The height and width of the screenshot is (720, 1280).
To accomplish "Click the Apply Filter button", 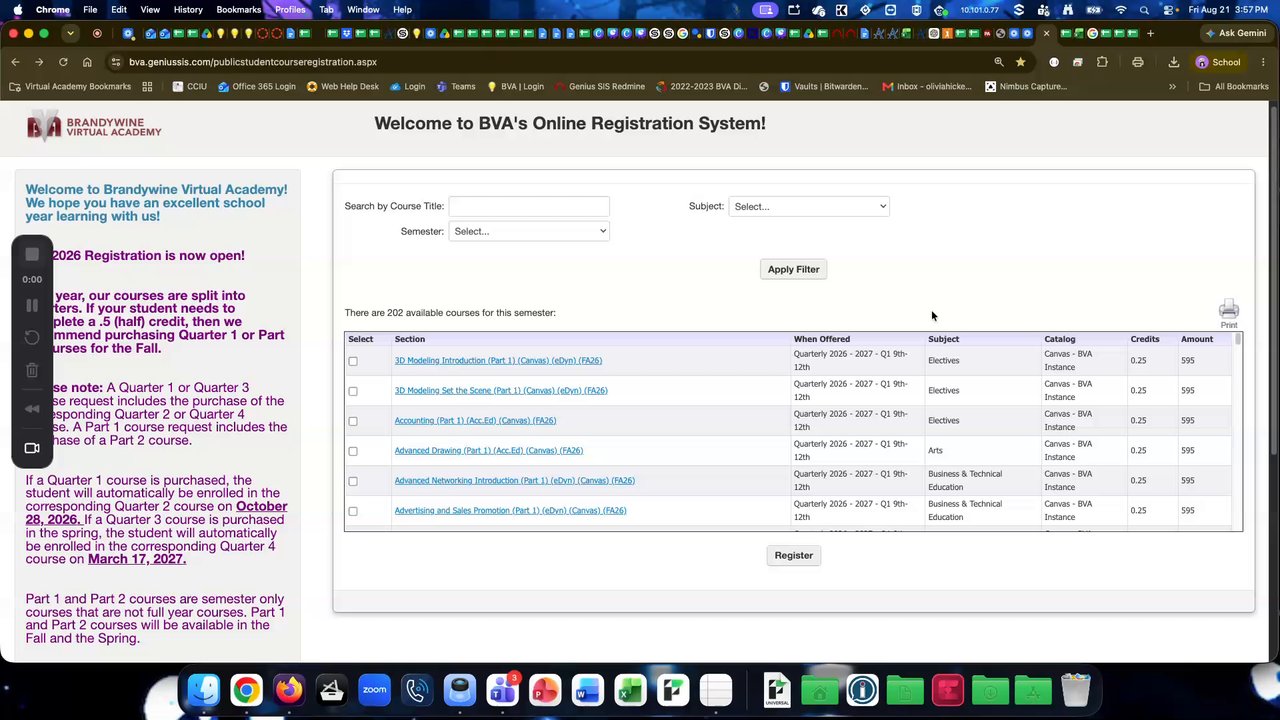I will tap(793, 269).
